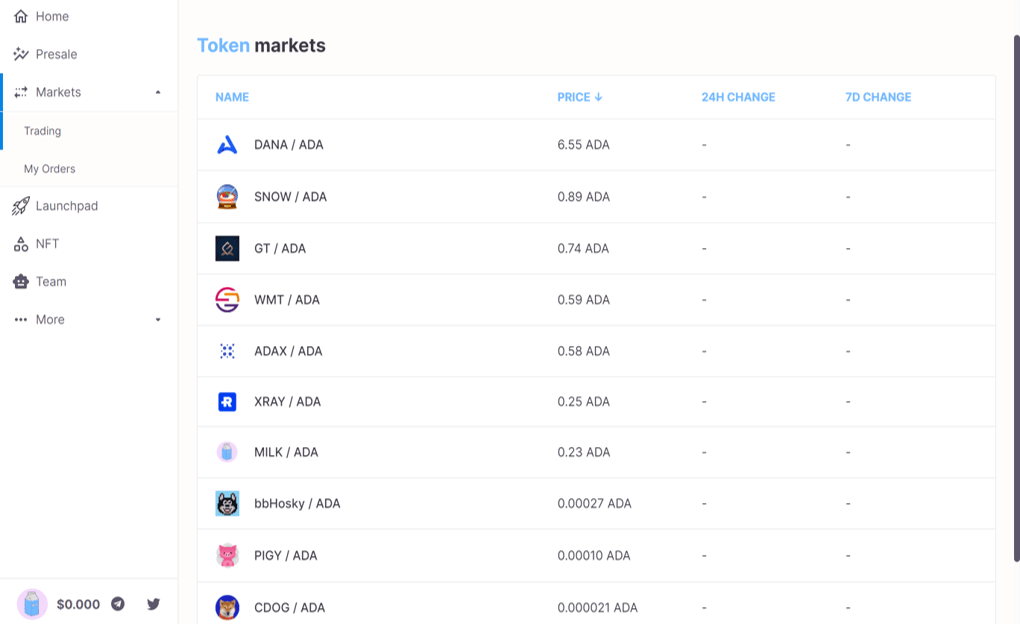Click the 24H Change column header
This screenshot has height=624, width=1020.
point(738,97)
